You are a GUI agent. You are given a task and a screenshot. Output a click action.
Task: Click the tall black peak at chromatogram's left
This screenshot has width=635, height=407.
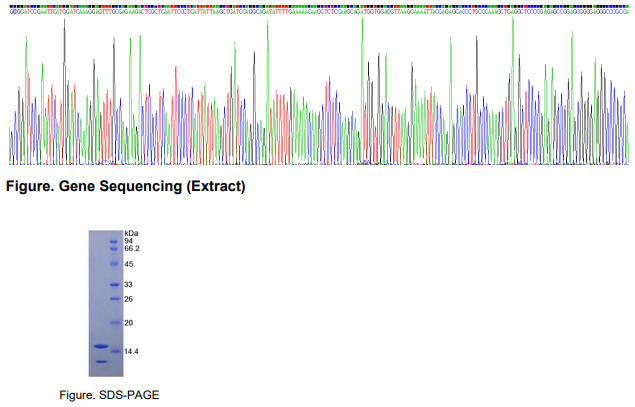[x=65, y=30]
